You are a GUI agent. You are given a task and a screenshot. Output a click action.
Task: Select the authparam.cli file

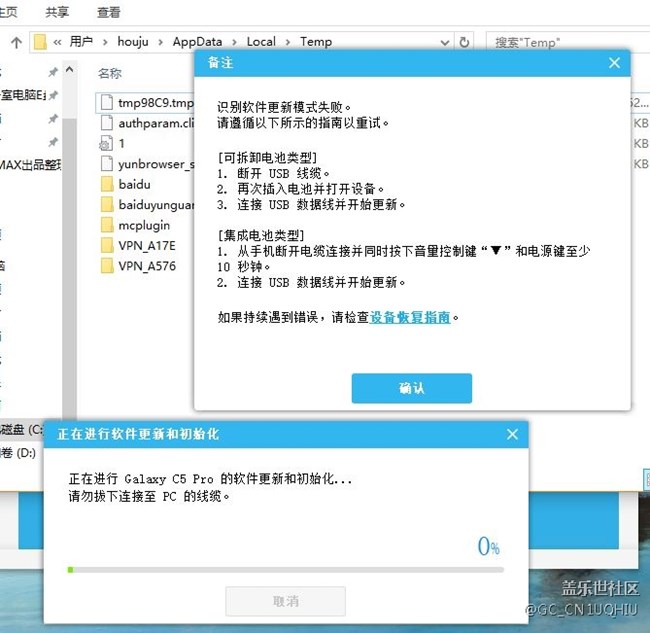(156, 123)
